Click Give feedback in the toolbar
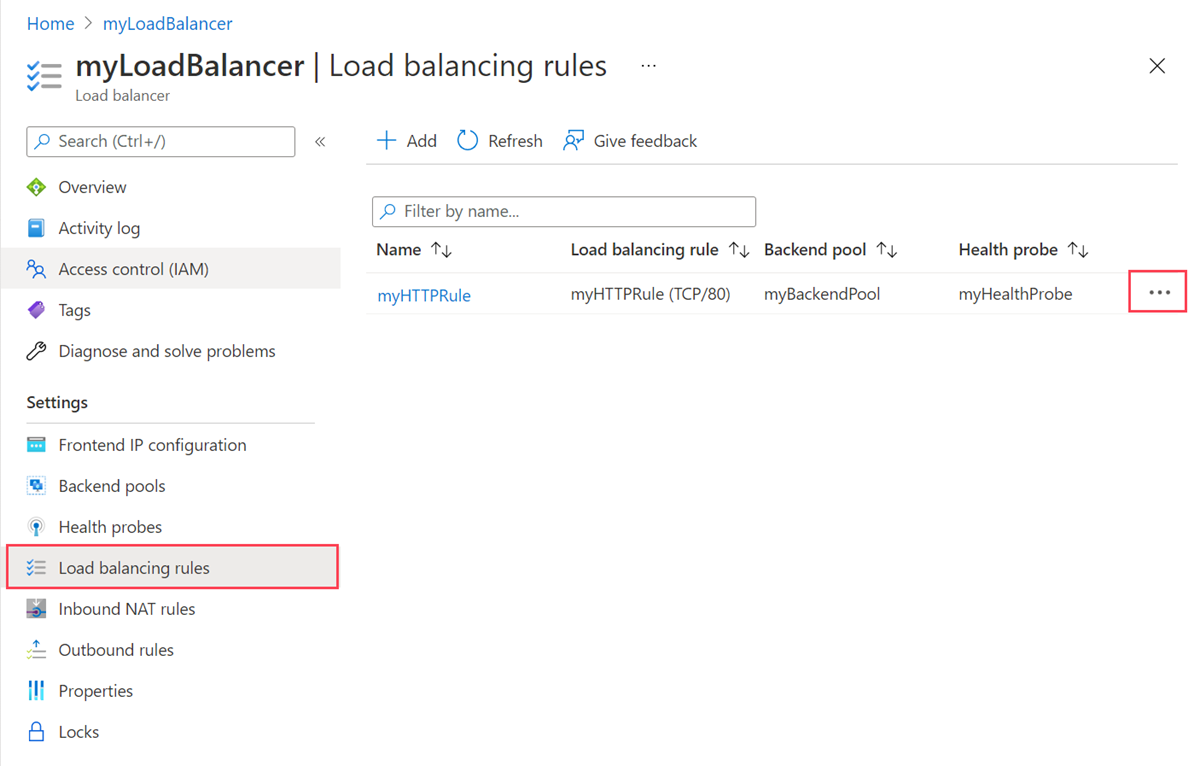This screenshot has width=1200, height=766. 631,141
